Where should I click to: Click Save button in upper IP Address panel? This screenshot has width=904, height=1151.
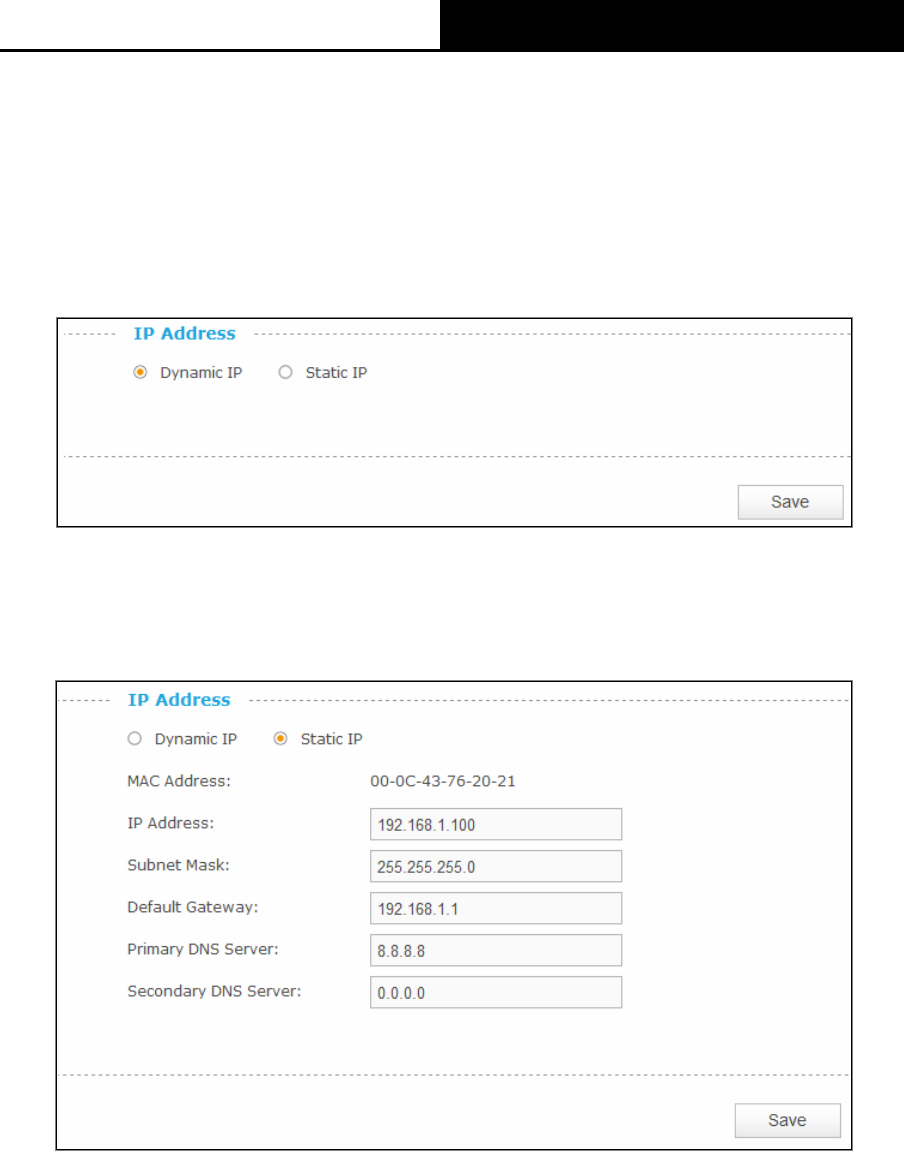click(x=790, y=502)
